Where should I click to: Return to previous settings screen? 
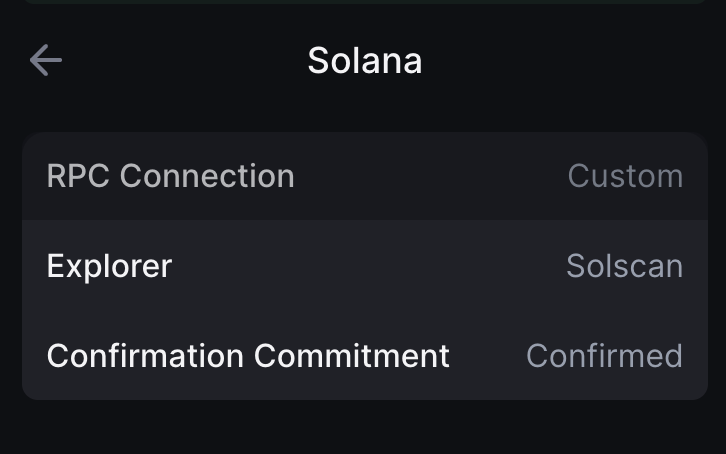tap(46, 61)
